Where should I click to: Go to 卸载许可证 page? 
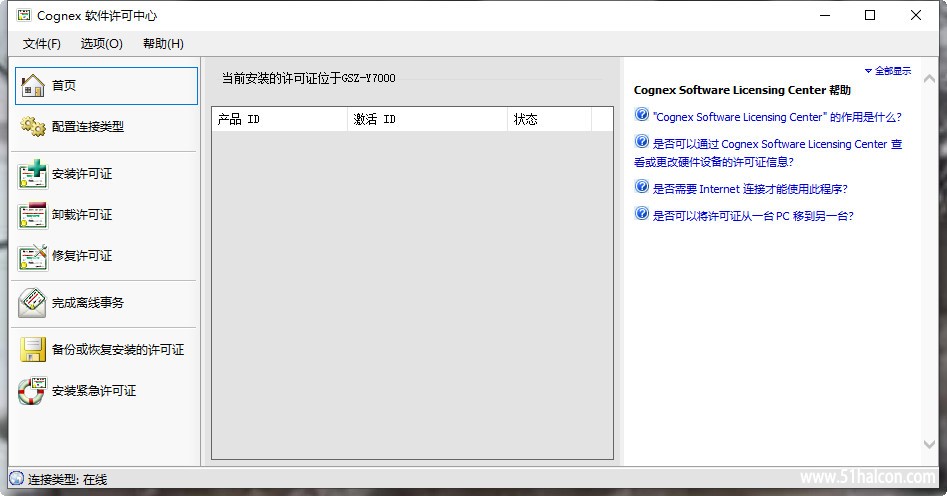[x=82, y=215]
